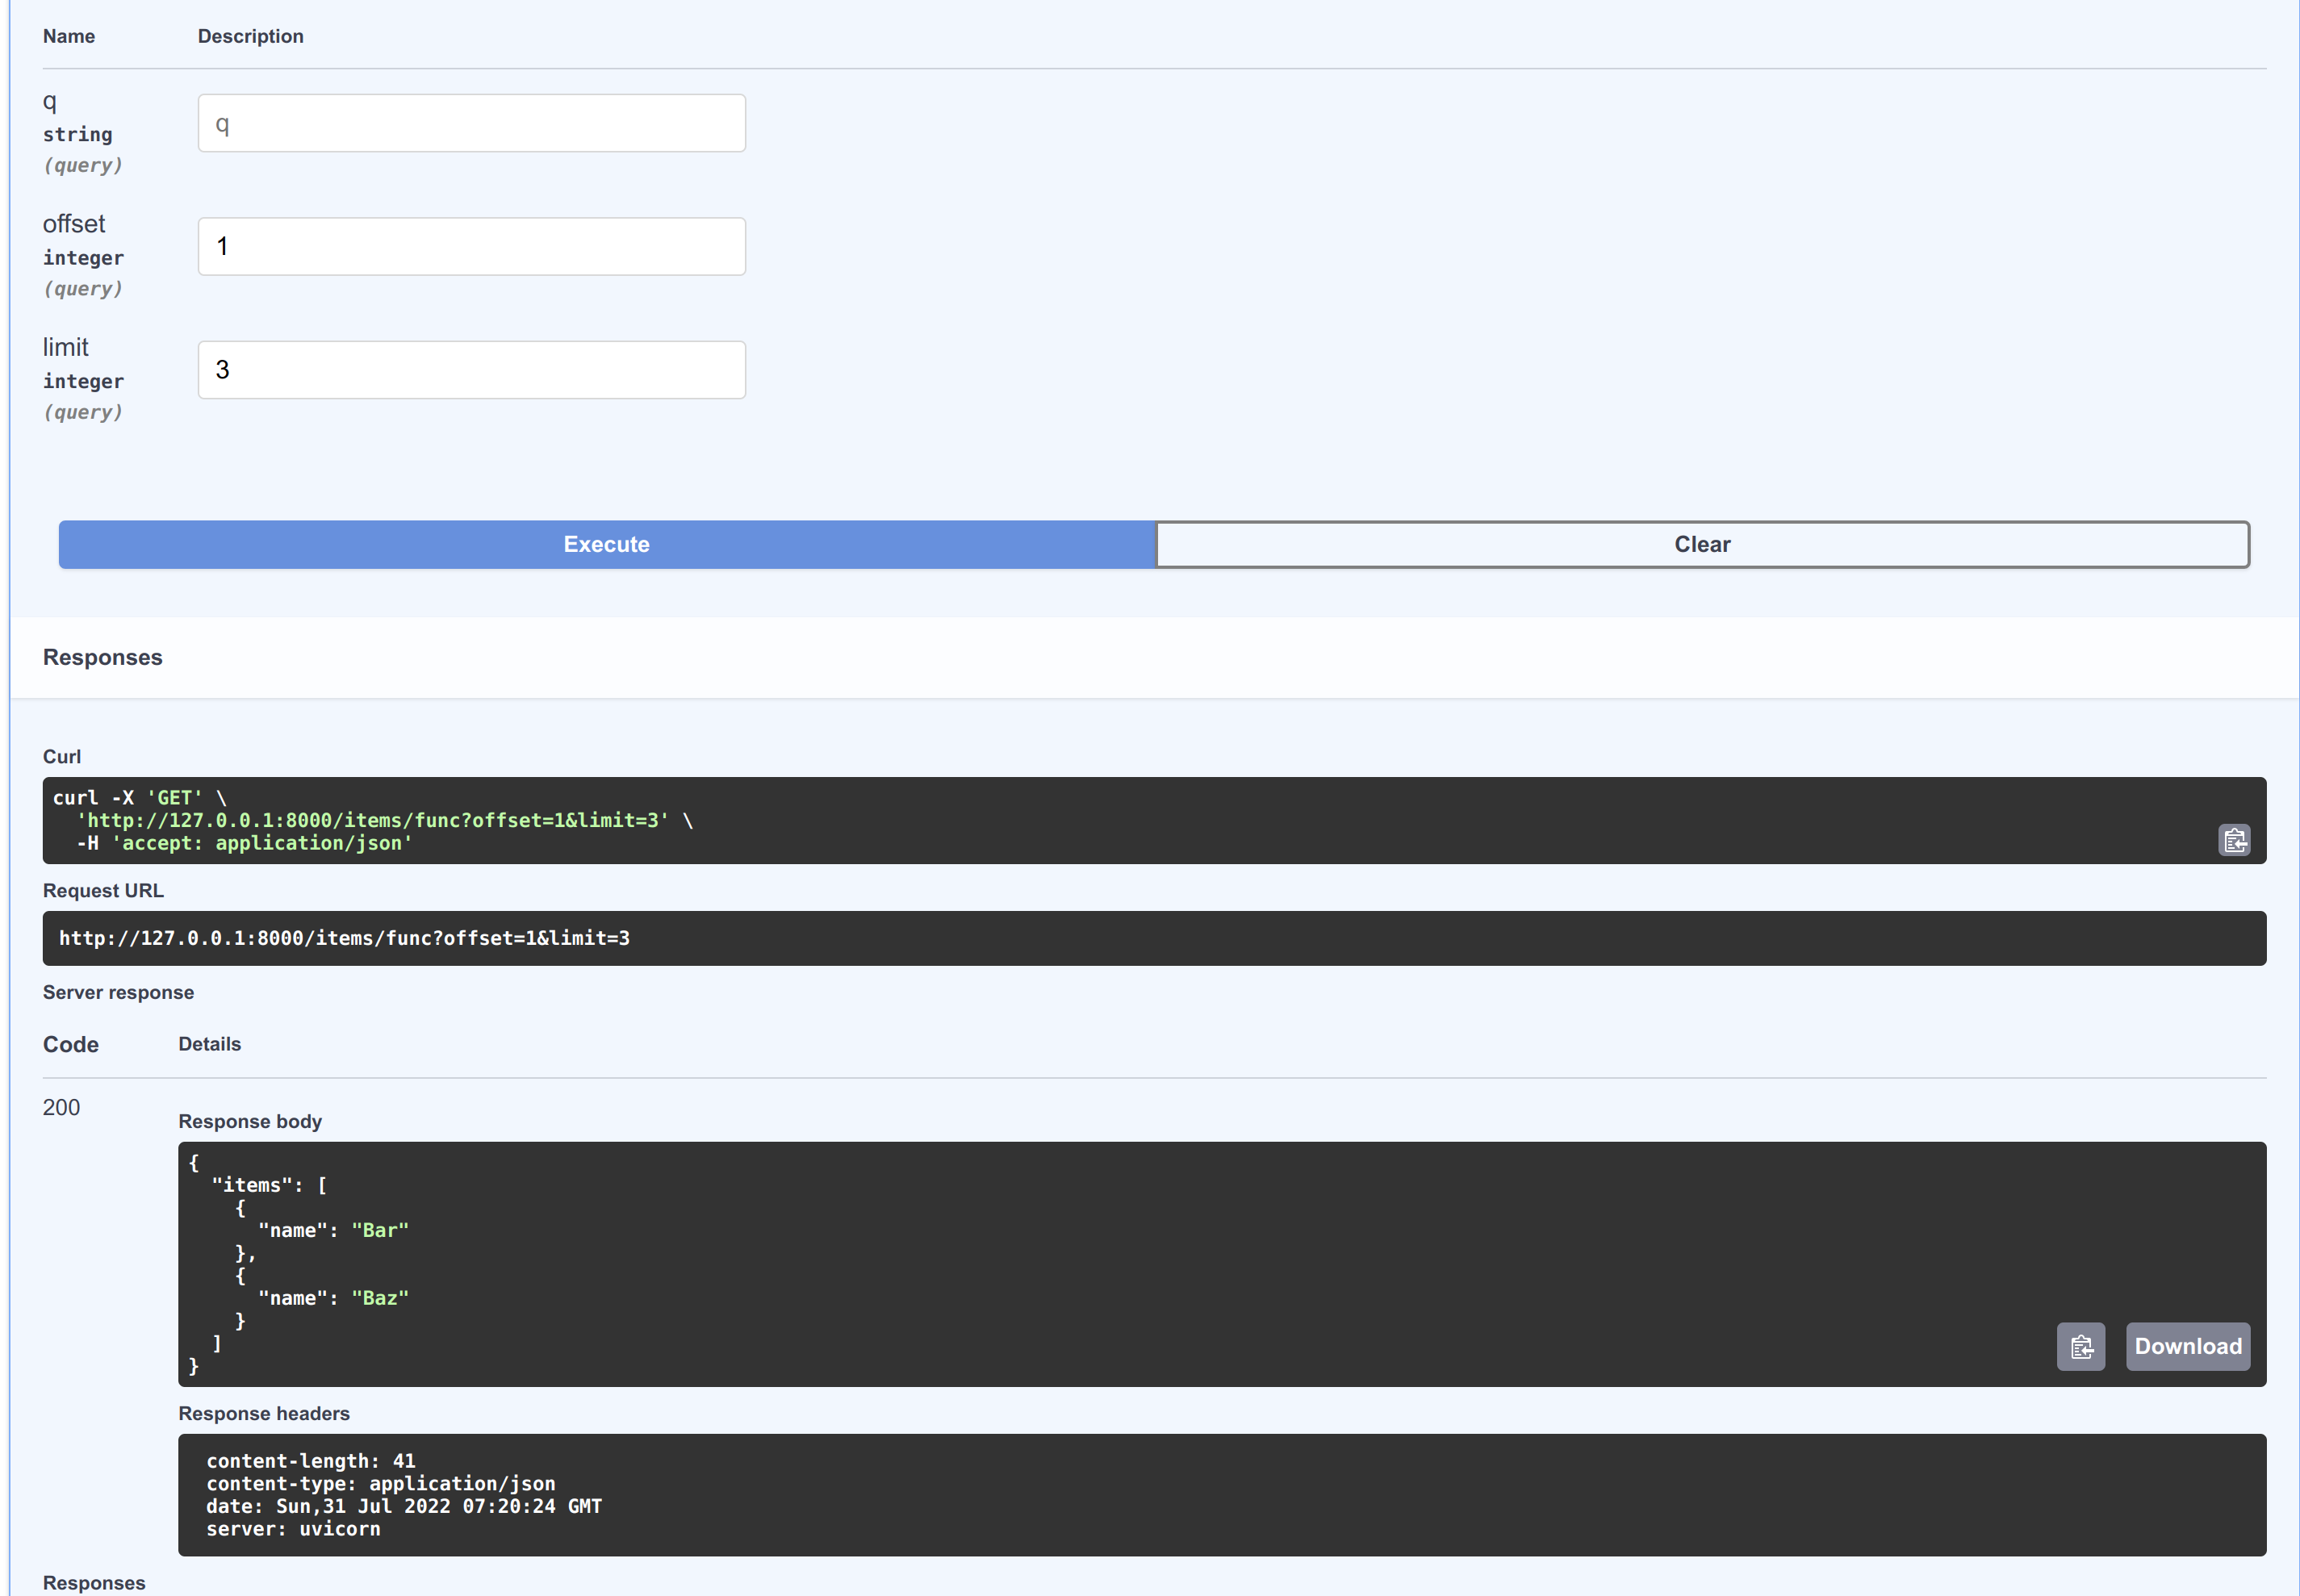The height and width of the screenshot is (1596, 2300).
Task: Click the Server response label
Action: coord(118,992)
